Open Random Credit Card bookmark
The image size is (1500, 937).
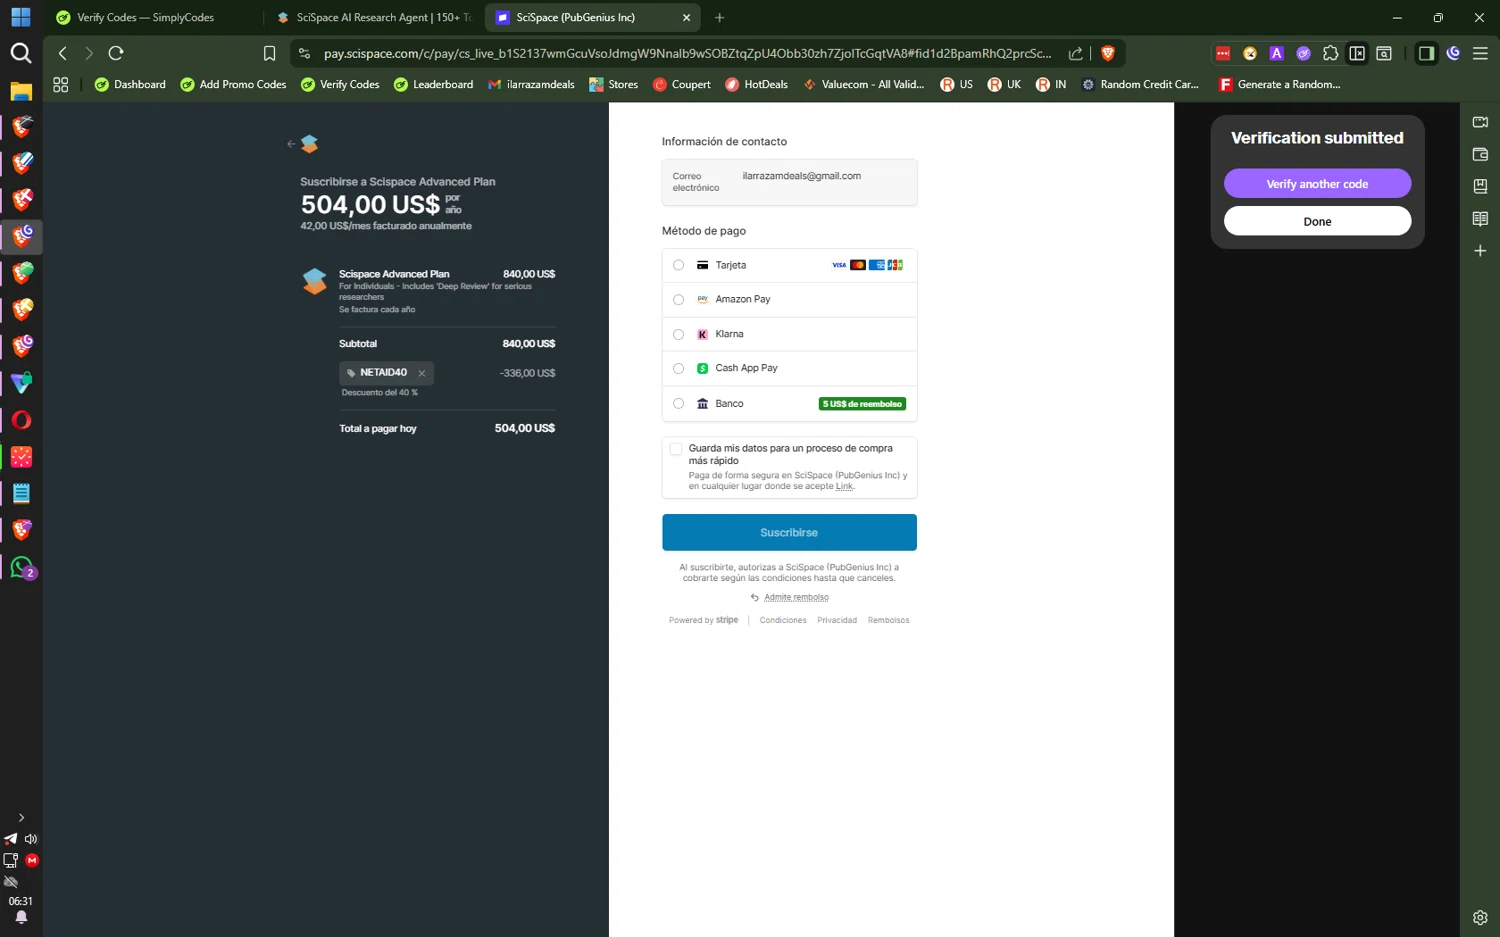coord(1140,84)
